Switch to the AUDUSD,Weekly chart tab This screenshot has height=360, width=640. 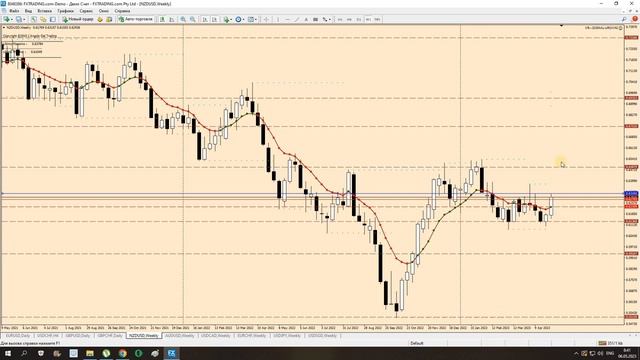pos(180,336)
